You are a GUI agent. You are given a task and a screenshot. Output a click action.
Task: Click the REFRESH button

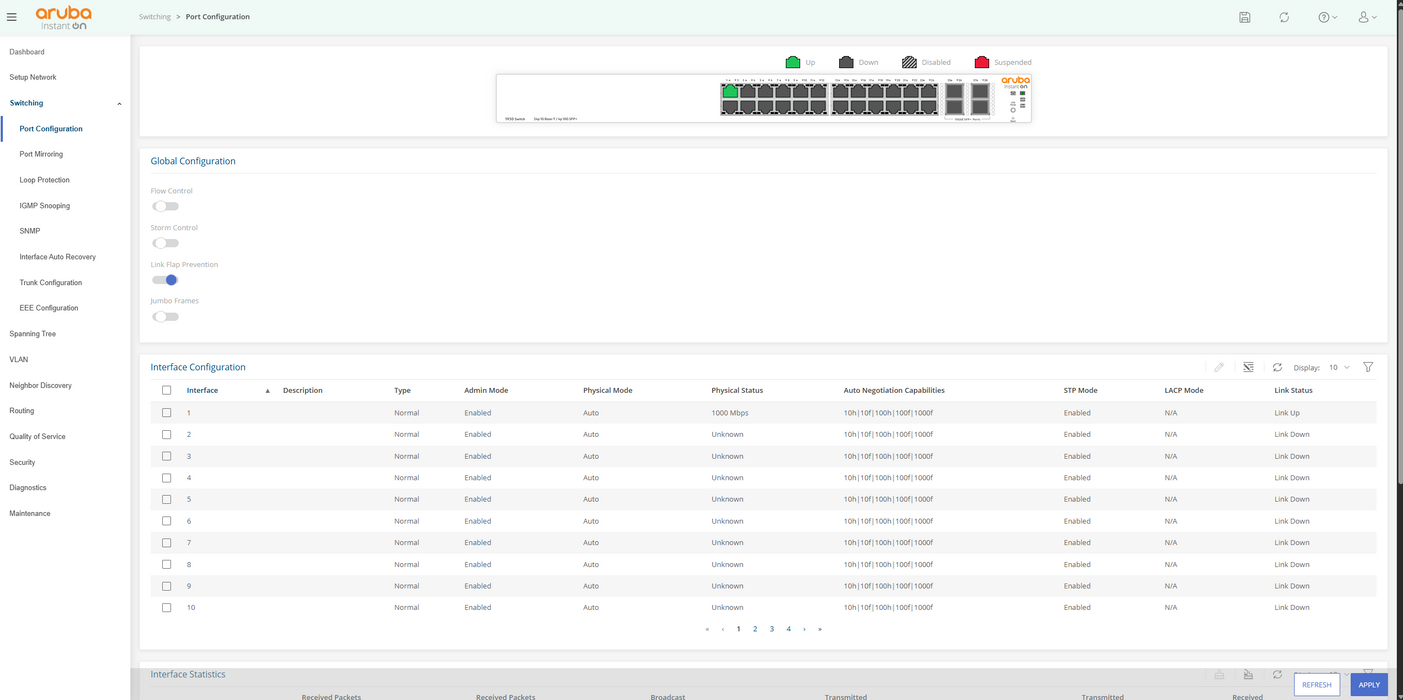coord(1316,684)
